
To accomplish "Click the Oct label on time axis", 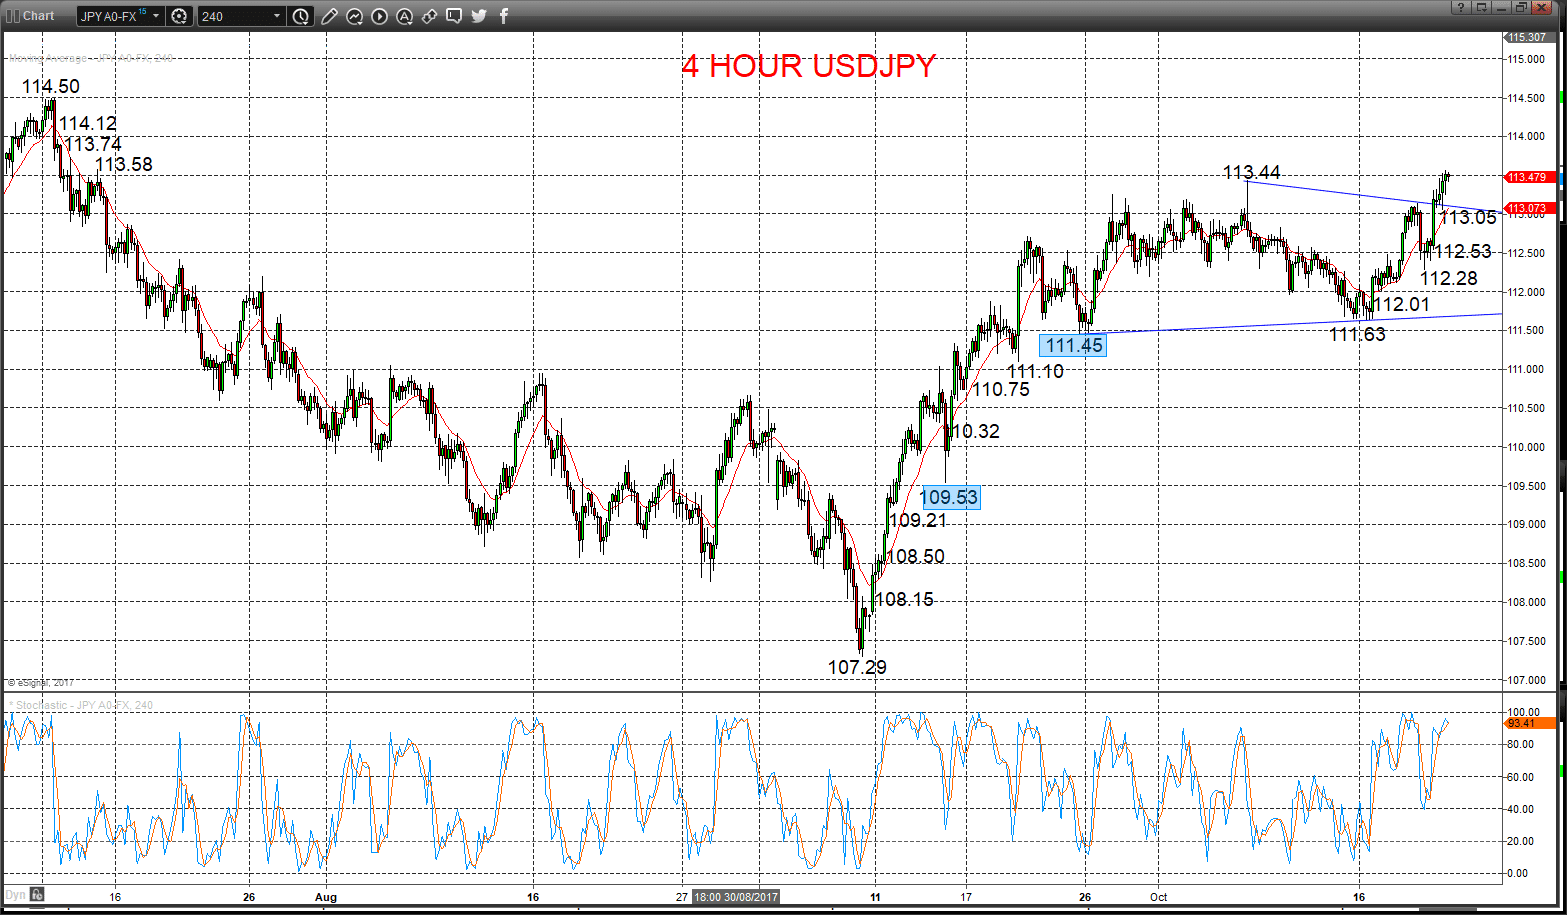I will (x=1159, y=897).
